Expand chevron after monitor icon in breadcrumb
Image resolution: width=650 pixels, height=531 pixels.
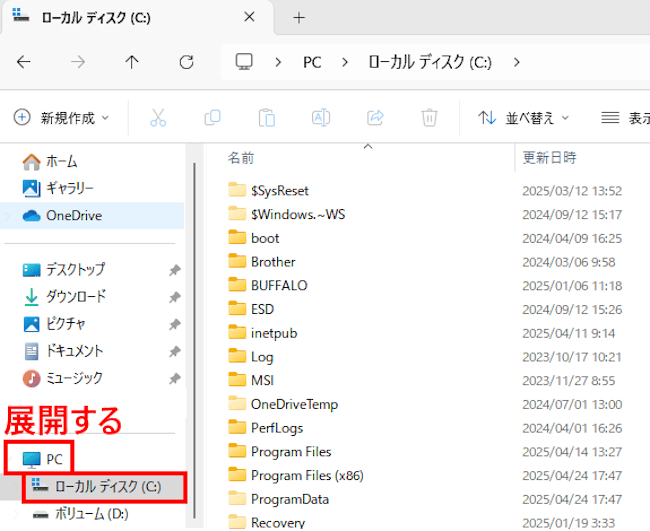pos(278,63)
